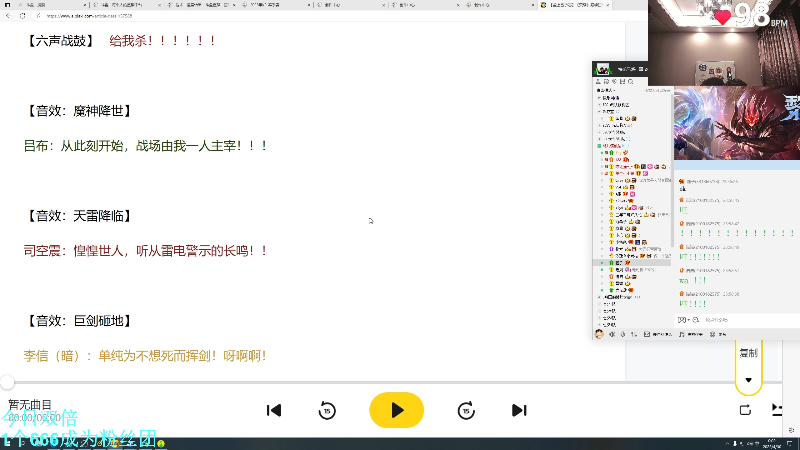Start playback with the yellow play button
The image size is (800, 450).
point(396,410)
